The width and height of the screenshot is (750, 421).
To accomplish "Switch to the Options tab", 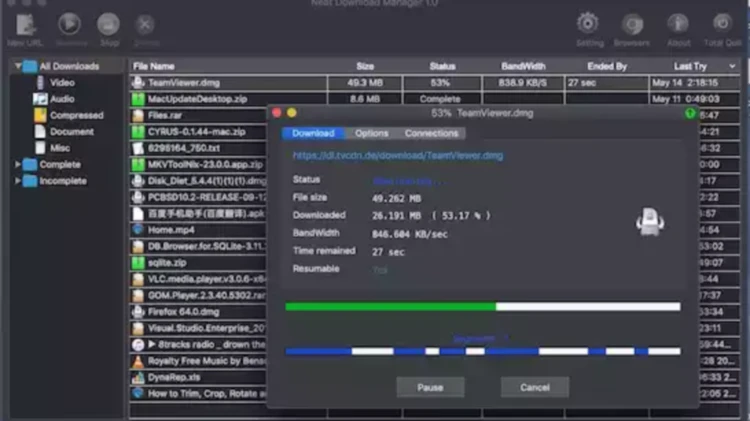I will pyautogui.click(x=371, y=133).
